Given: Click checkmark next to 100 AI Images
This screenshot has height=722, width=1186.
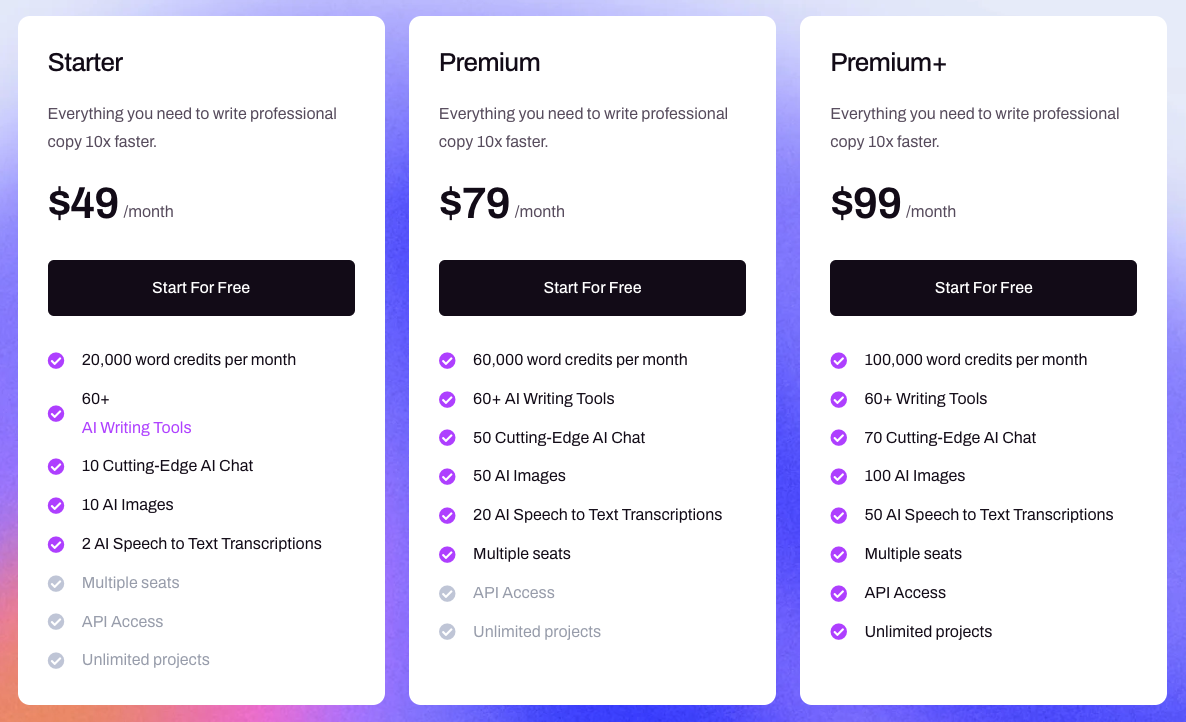Looking at the screenshot, I should [x=839, y=476].
